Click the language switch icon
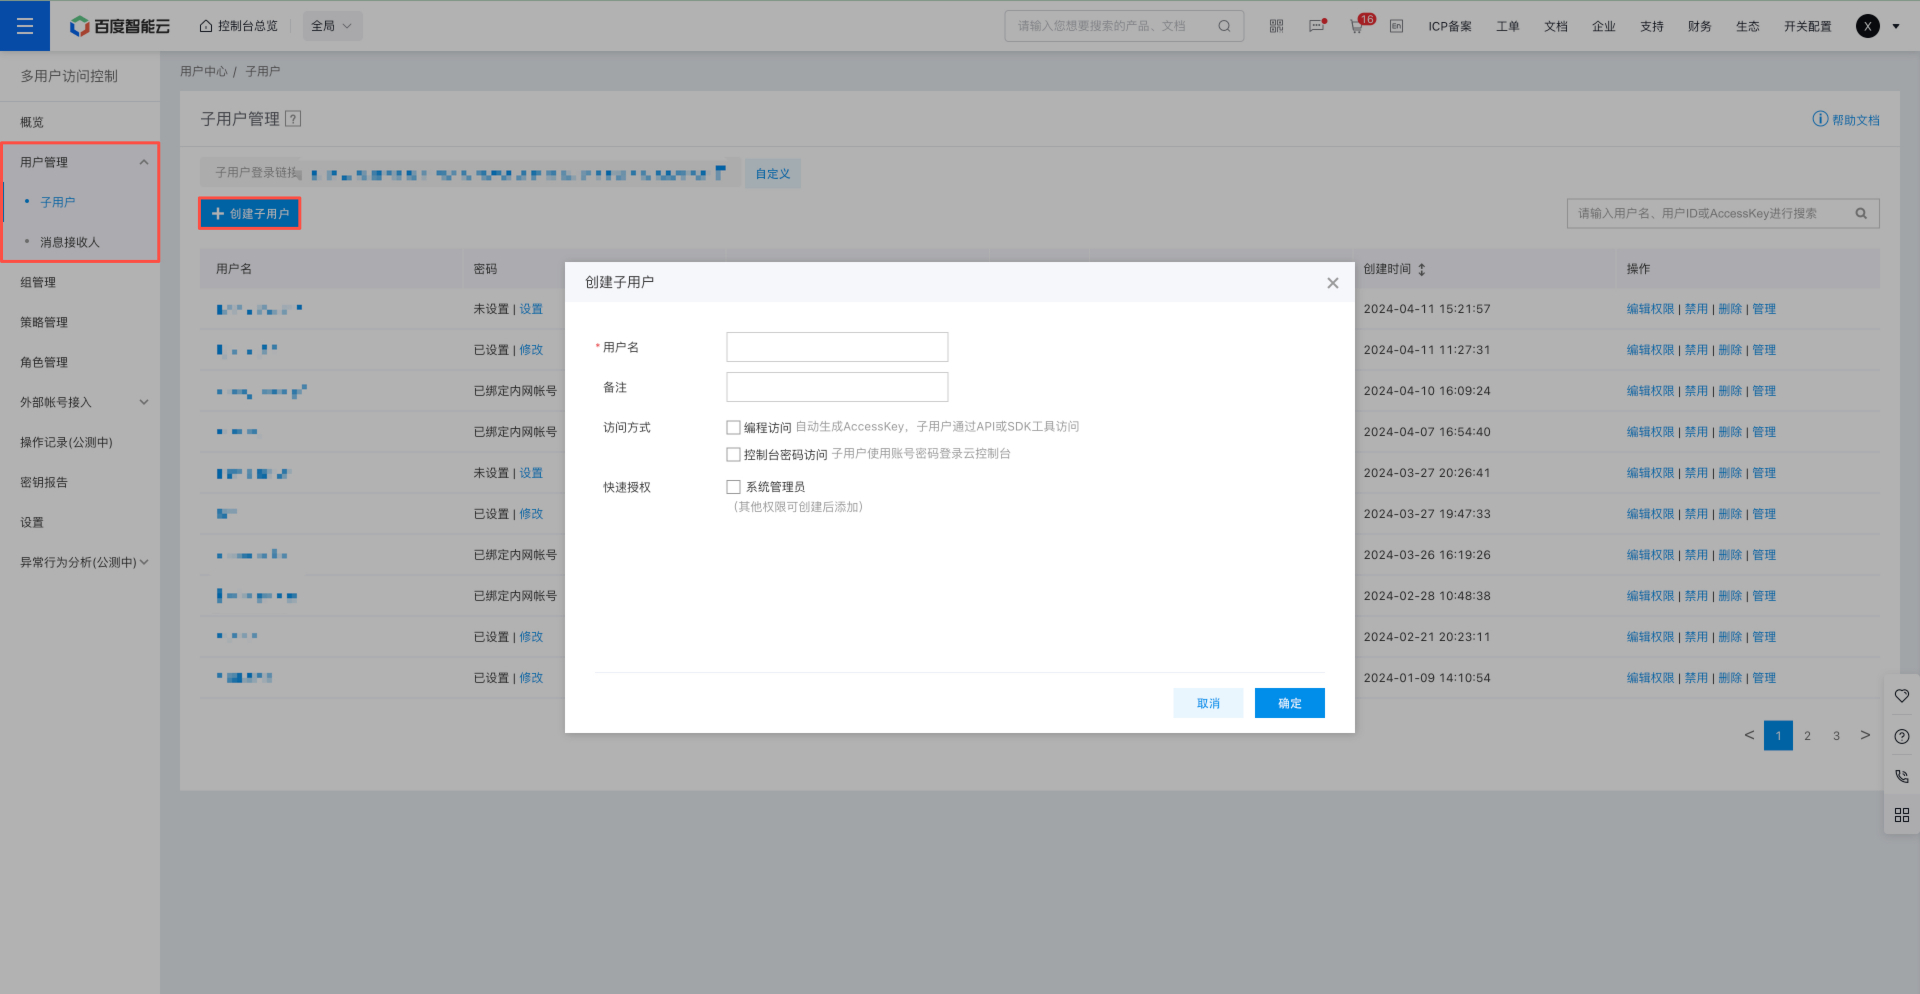The image size is (1920, 994). pos(1397,26)
